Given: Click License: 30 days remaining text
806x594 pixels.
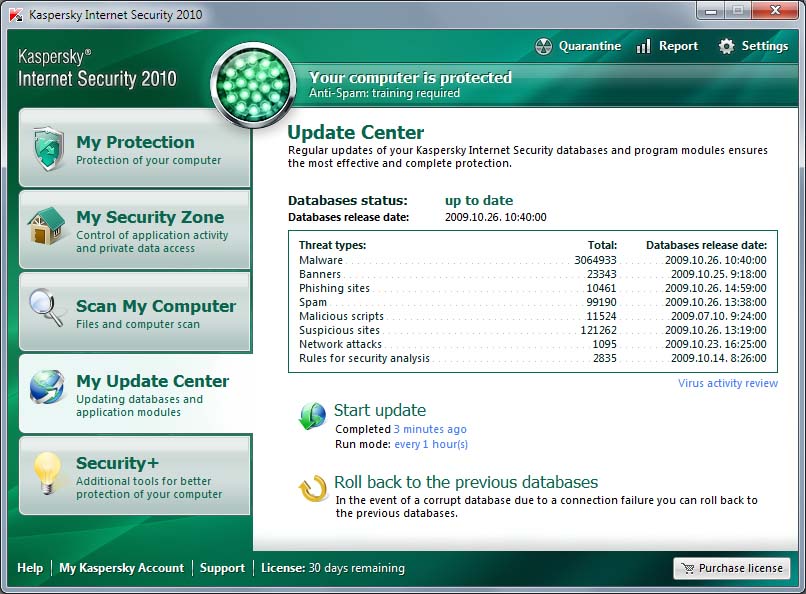Looking at the screenshot, I should pyautogui.click(x=333, y=568).
